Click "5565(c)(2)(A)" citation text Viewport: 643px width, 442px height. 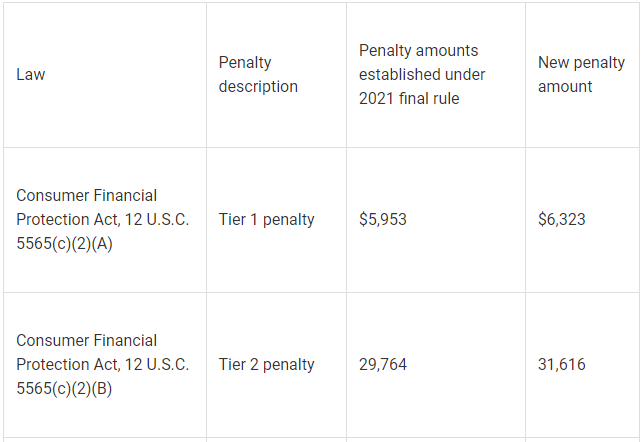(x=64, y=244)
